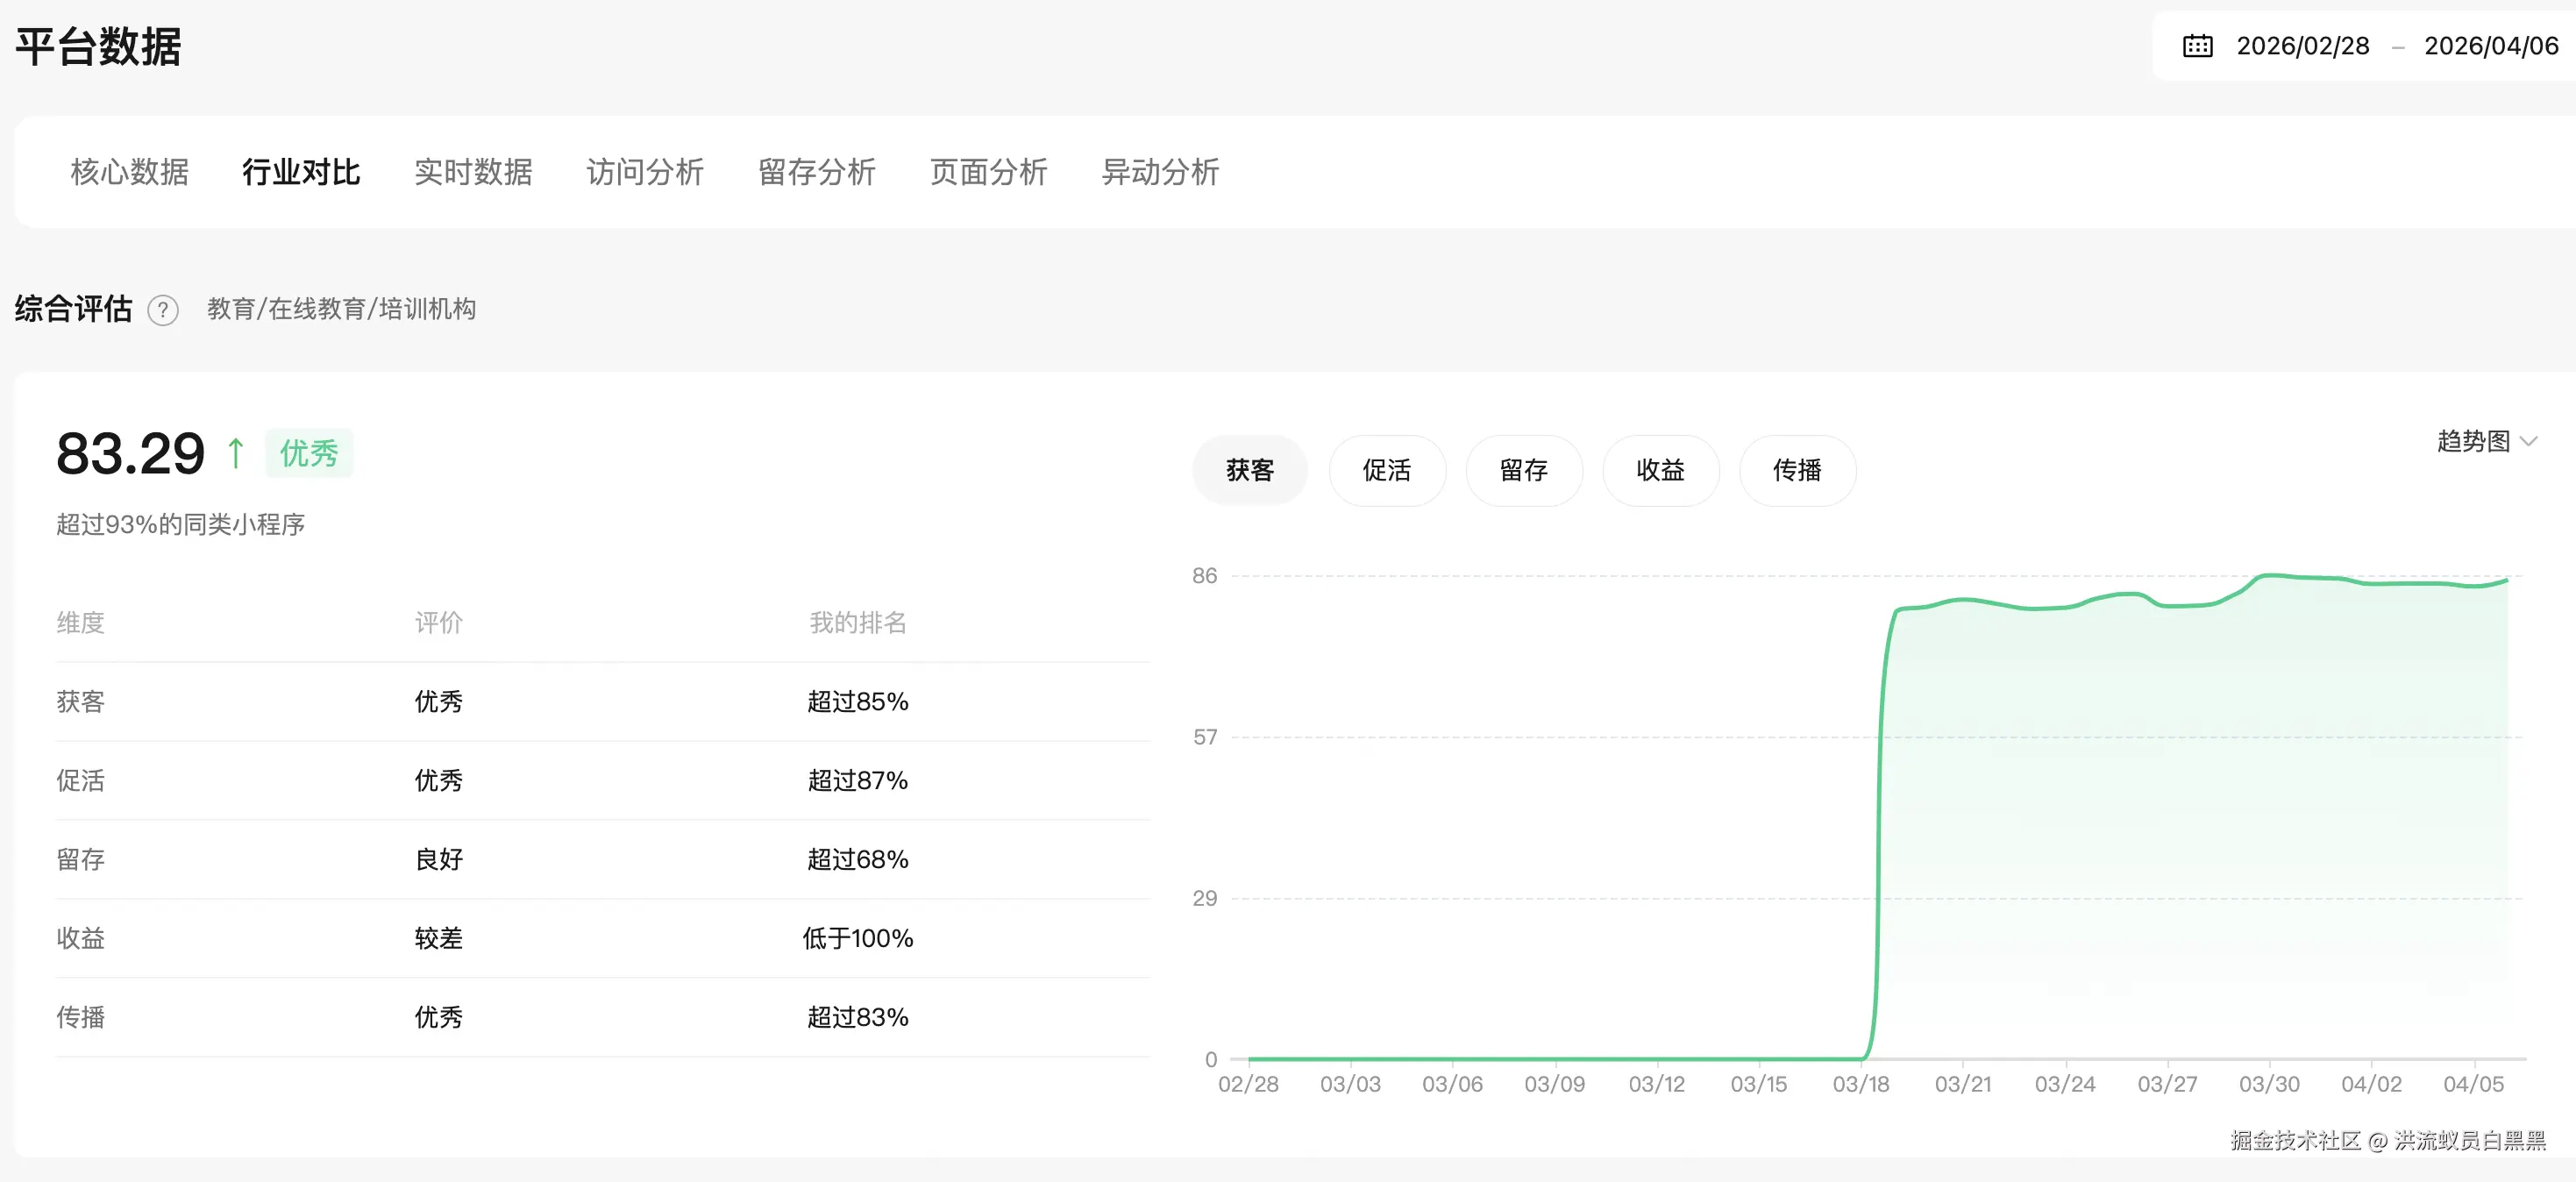Click the help question mark beside 综合评估

coord(163,310)
